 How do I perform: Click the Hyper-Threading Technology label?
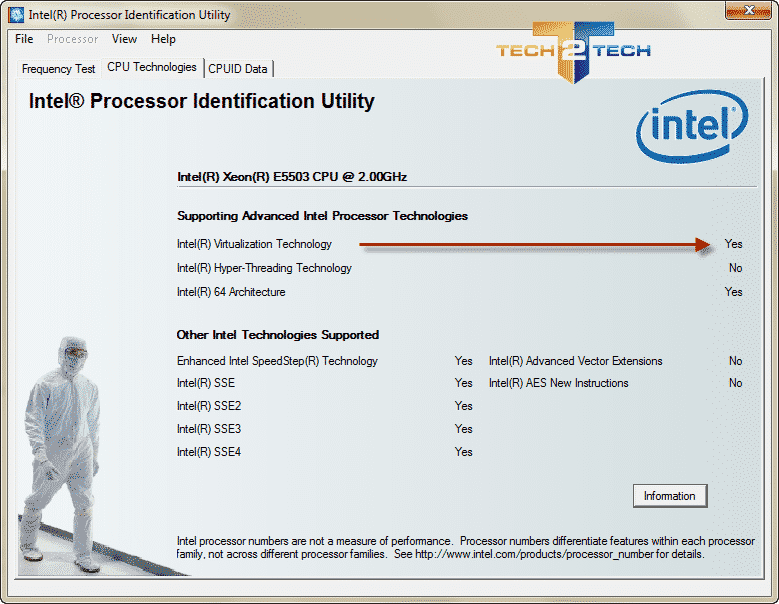pyautogui.click(x=264, y=268)
